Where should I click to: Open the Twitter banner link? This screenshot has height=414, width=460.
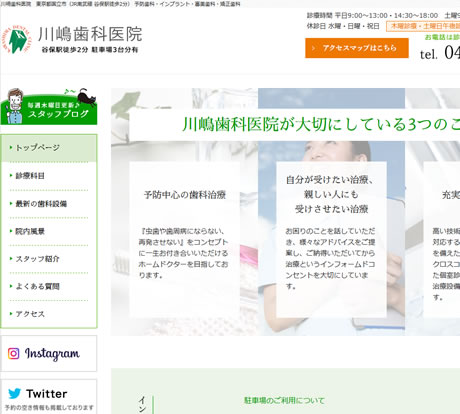[49, 397]
